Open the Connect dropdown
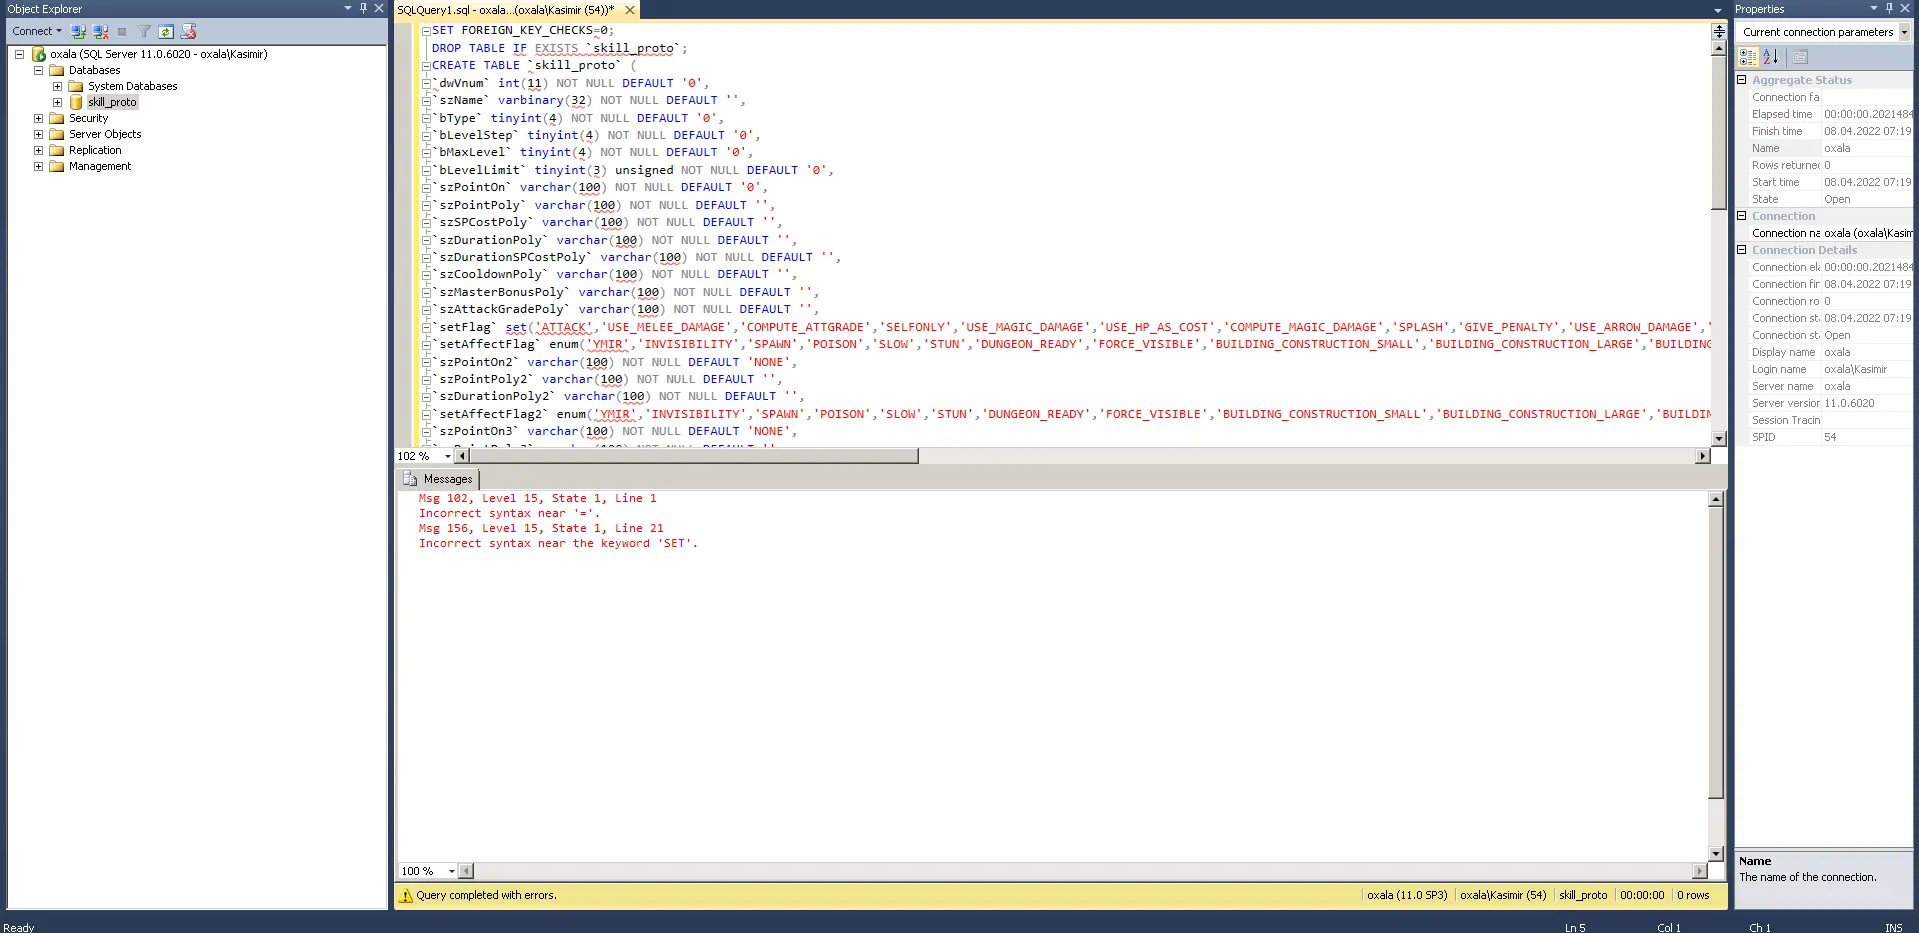 [x=37, y=31]
